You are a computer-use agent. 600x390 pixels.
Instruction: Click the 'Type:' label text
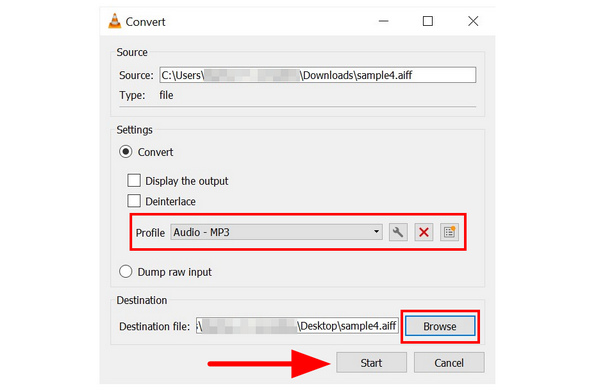click(132, 95)
